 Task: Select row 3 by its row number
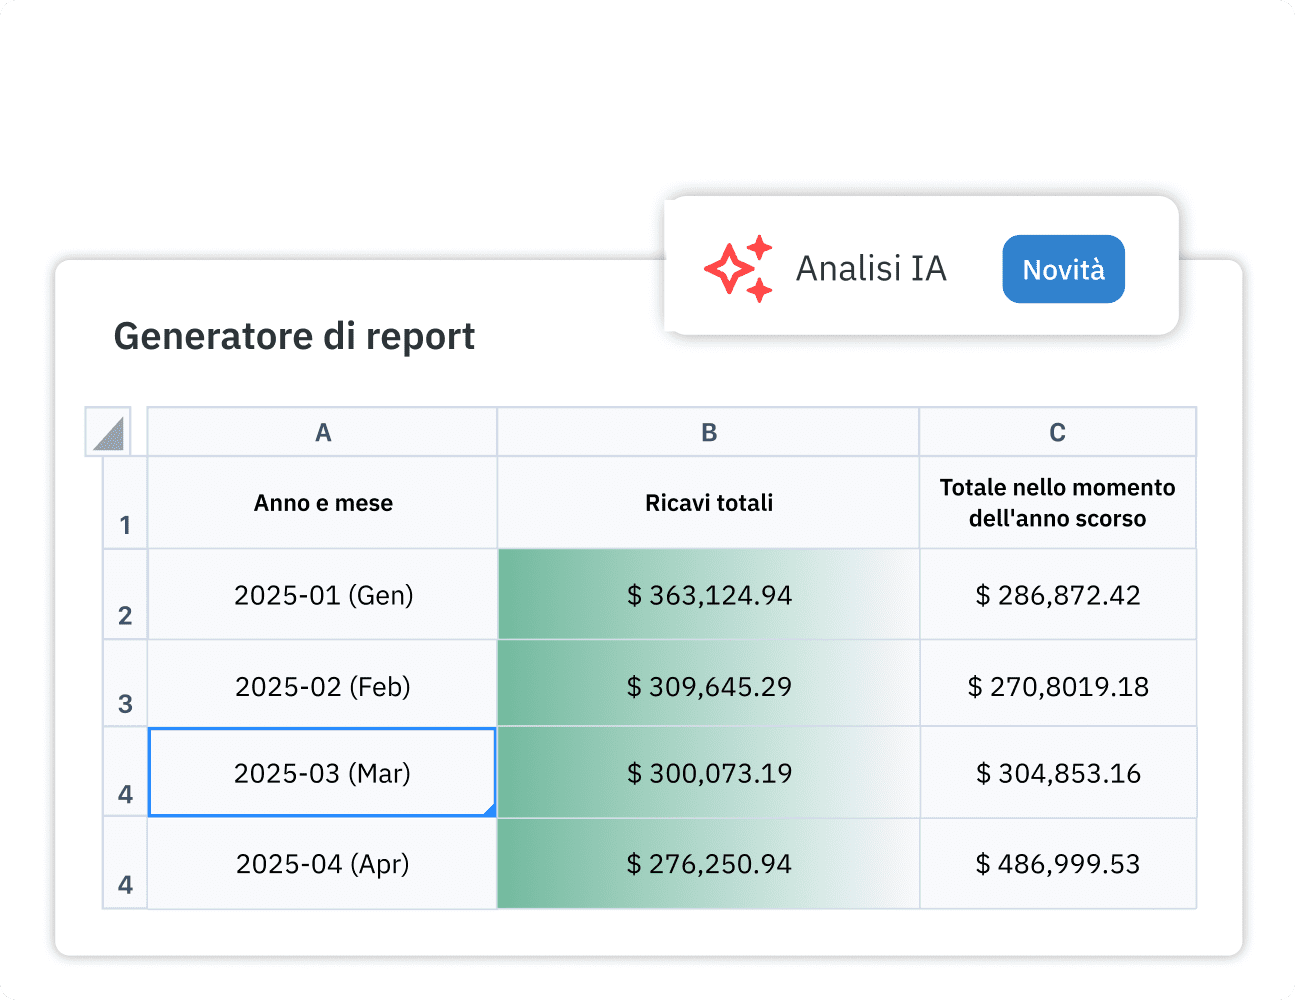click(x=124, y=704)
